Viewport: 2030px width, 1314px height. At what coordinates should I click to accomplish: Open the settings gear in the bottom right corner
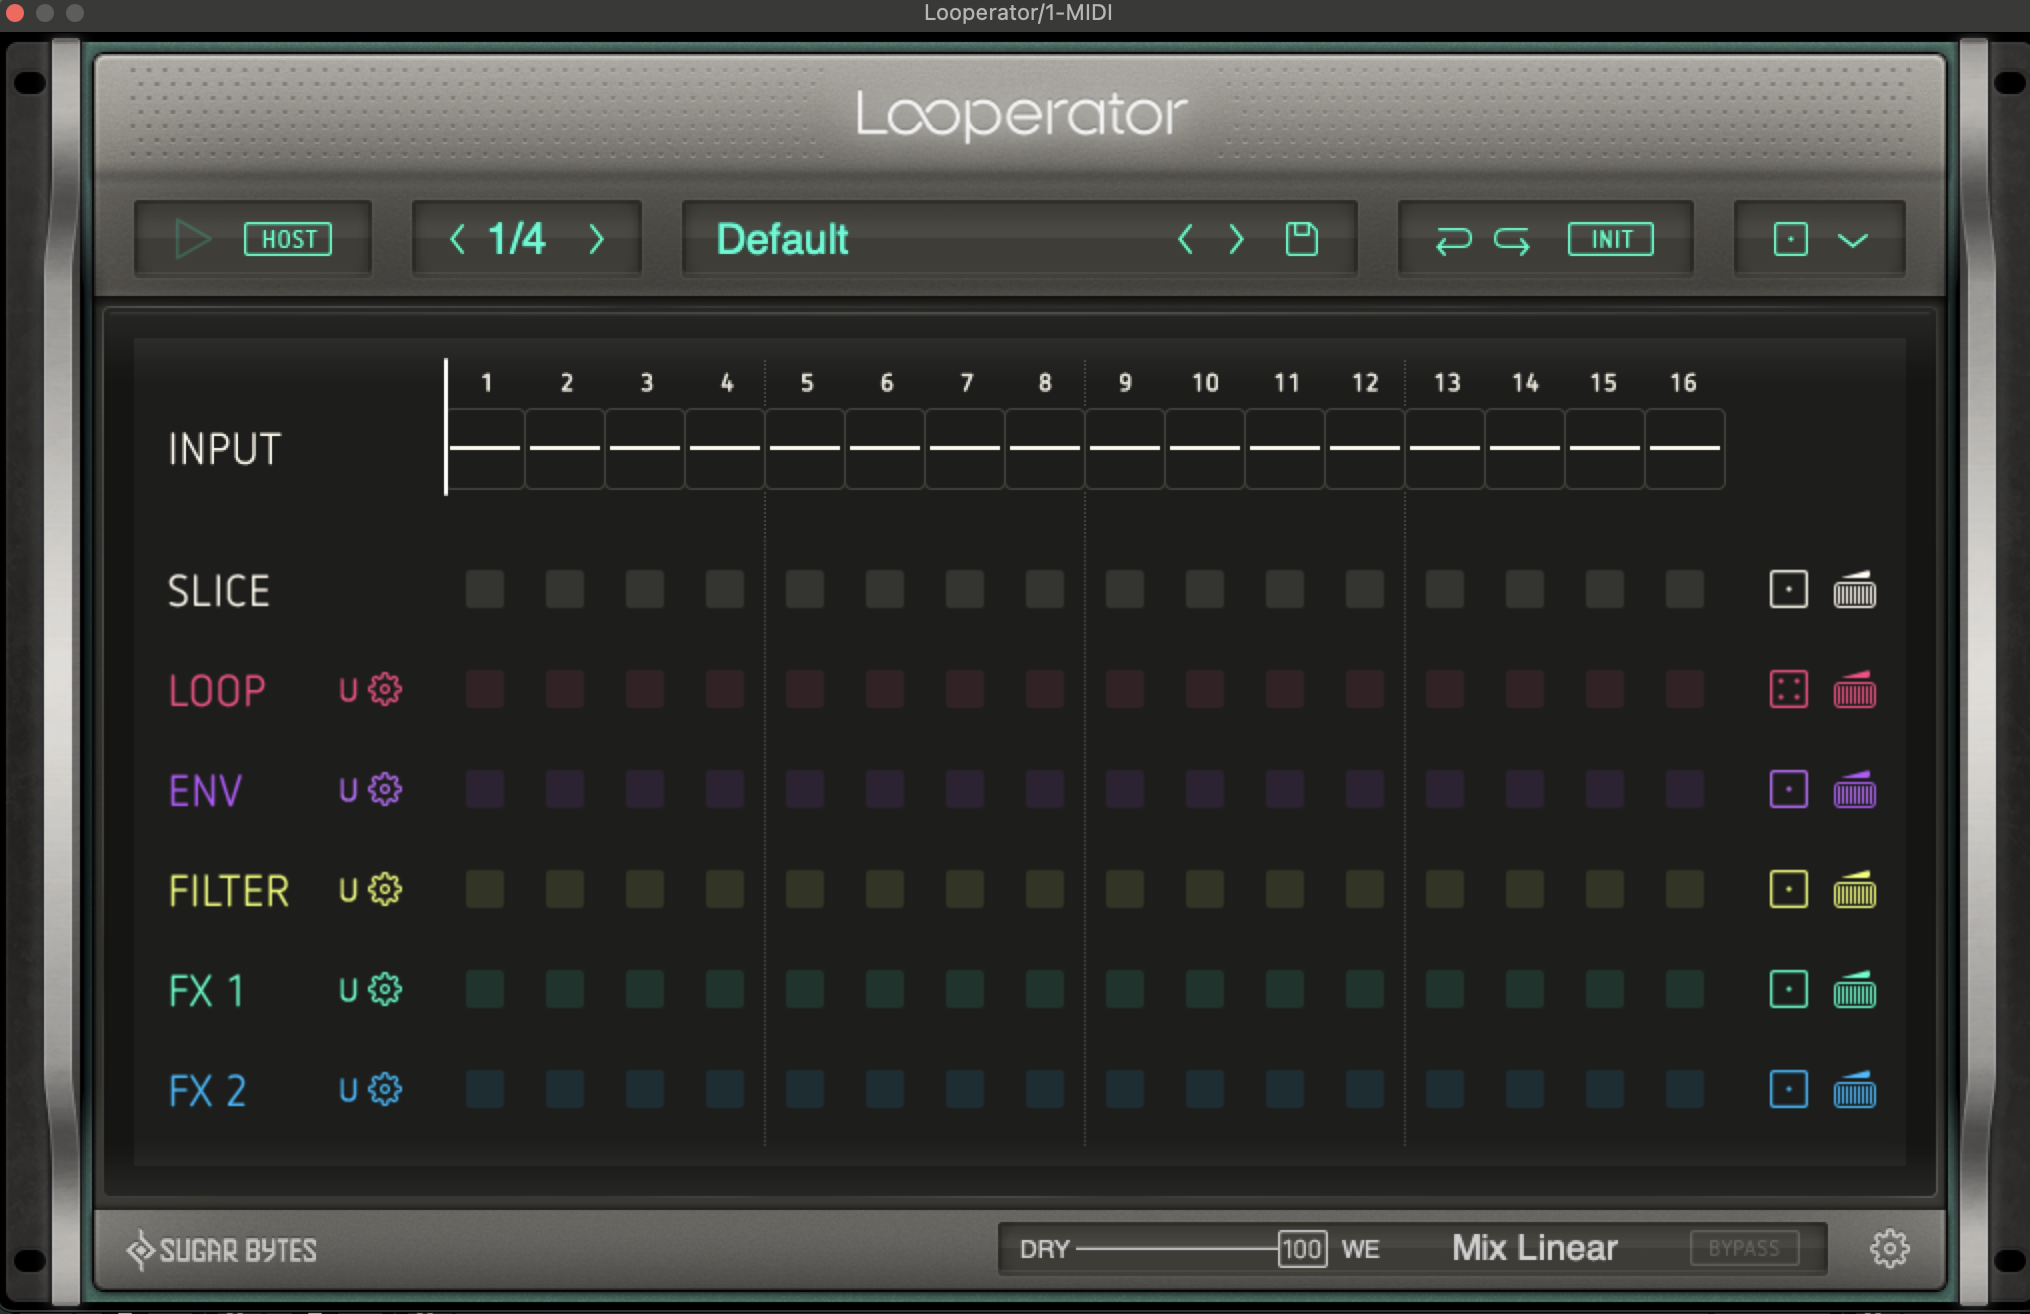click(x=1890, y=1248)
